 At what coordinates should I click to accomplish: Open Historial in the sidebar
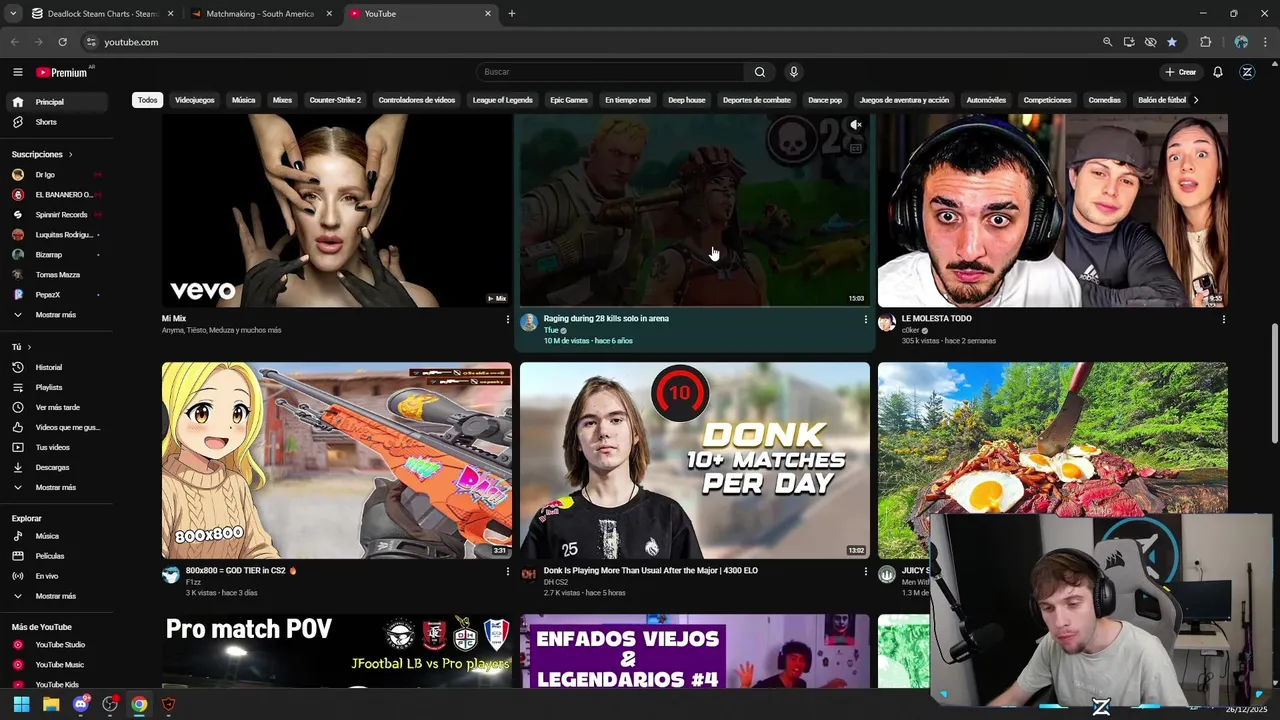click(48, 367)
